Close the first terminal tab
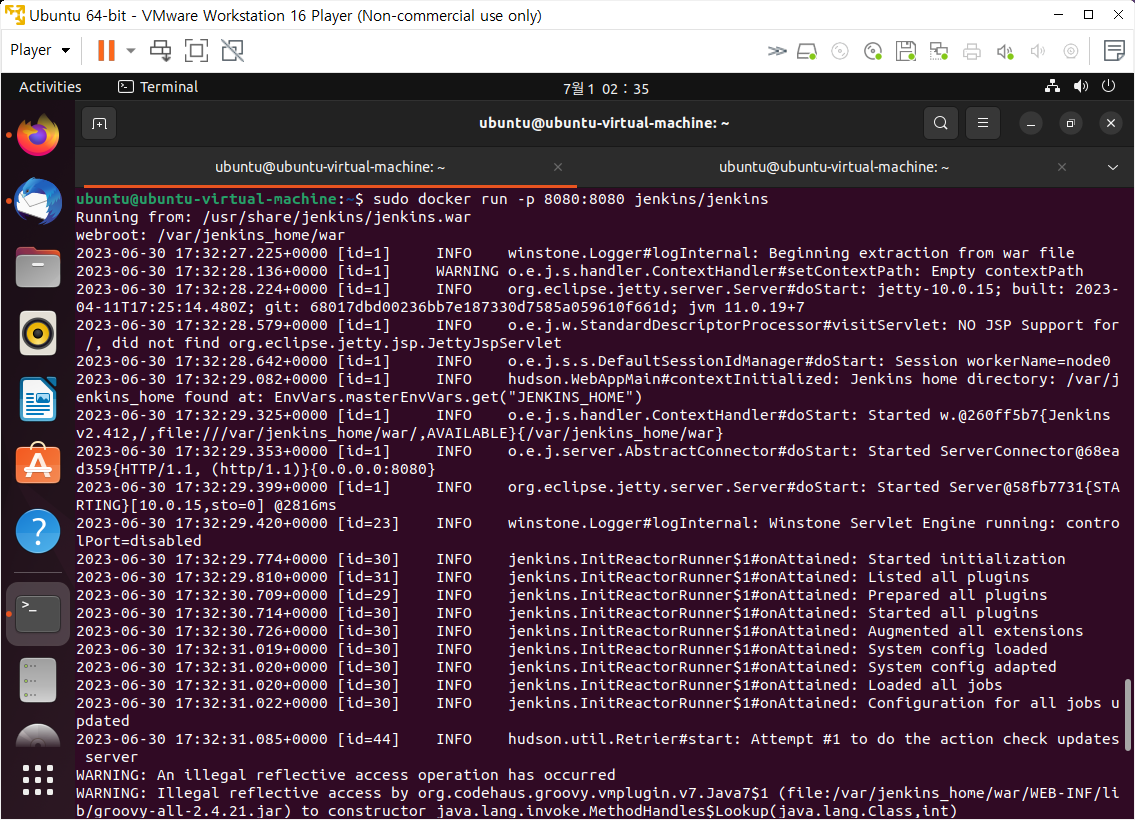This screenshot has height=820, width=1135. click(557, 167)
